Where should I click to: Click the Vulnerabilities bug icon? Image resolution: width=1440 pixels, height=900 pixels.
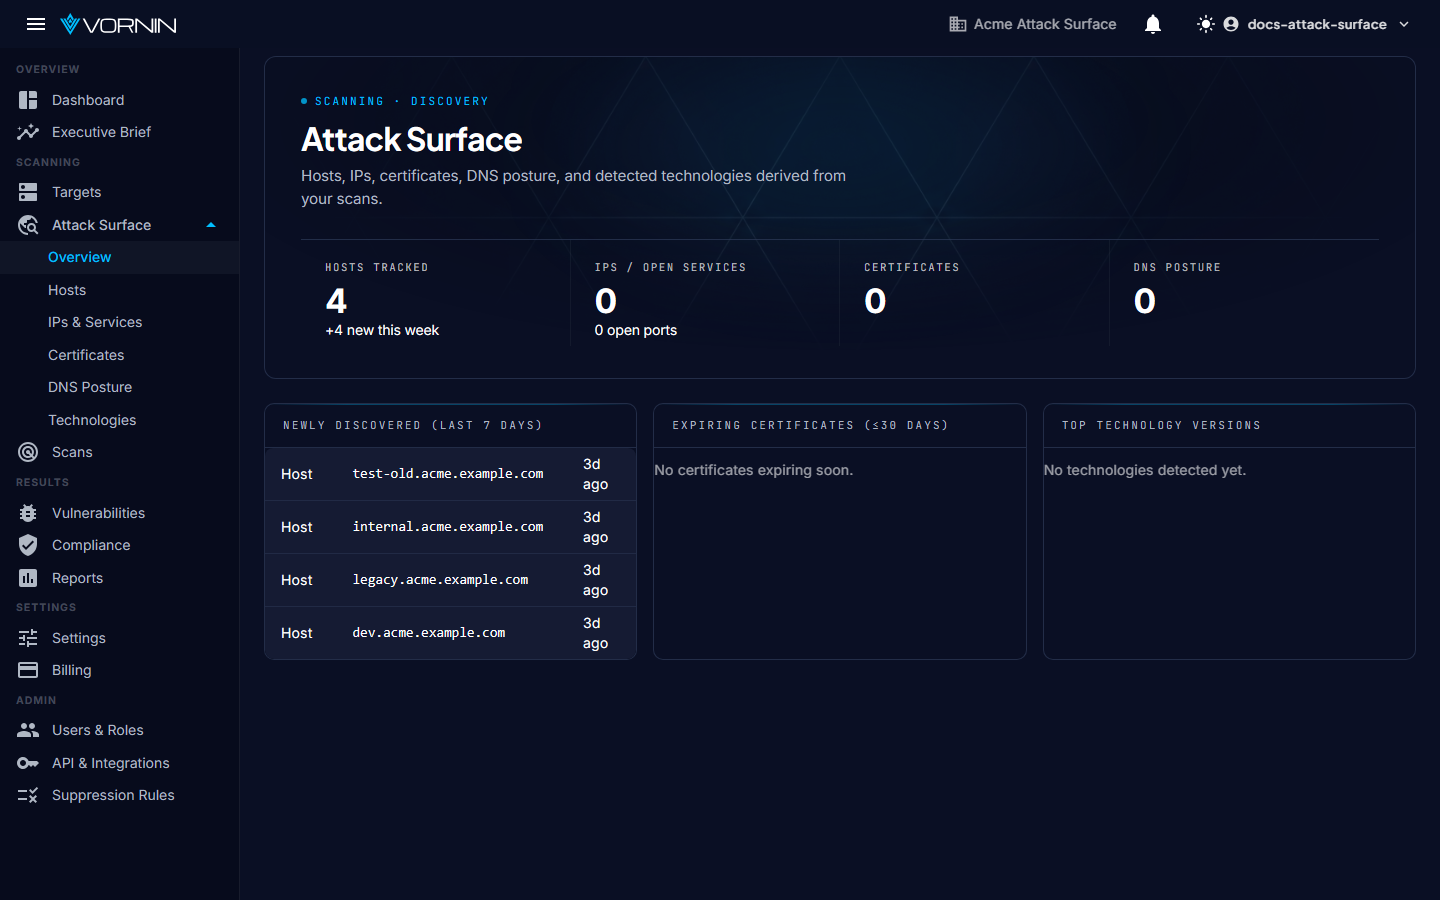coord(28,513)
